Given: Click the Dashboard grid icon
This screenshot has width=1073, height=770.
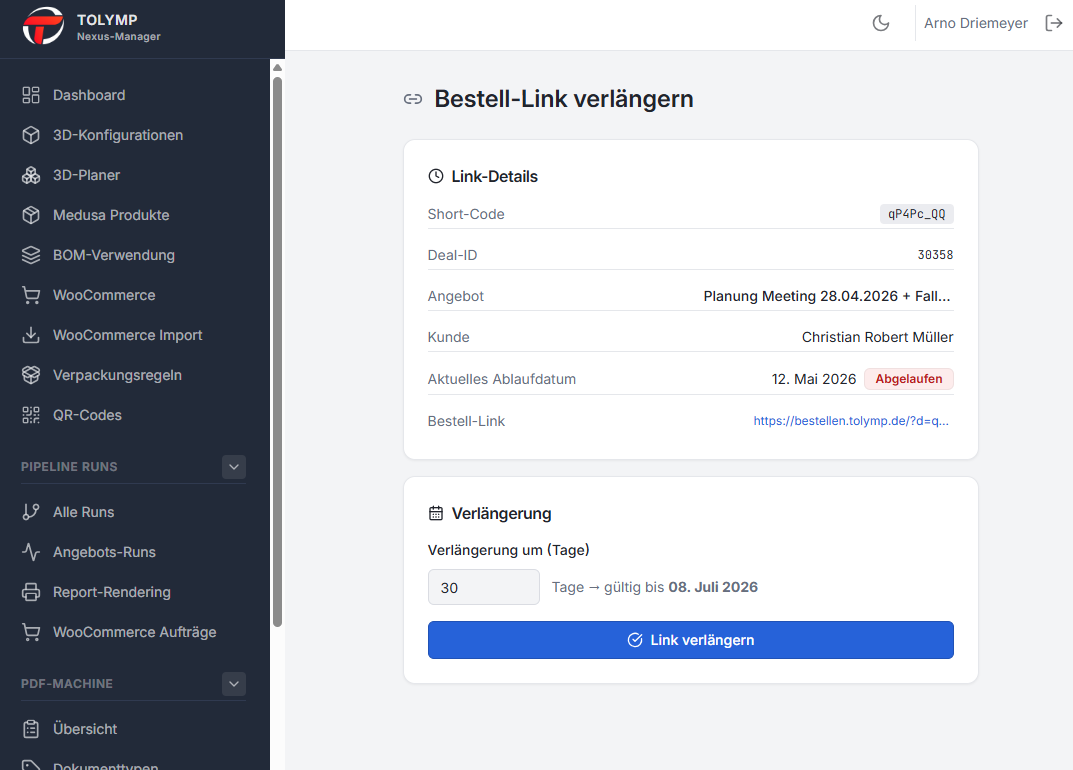Looking at the screenshot, I should click(31, 95).
